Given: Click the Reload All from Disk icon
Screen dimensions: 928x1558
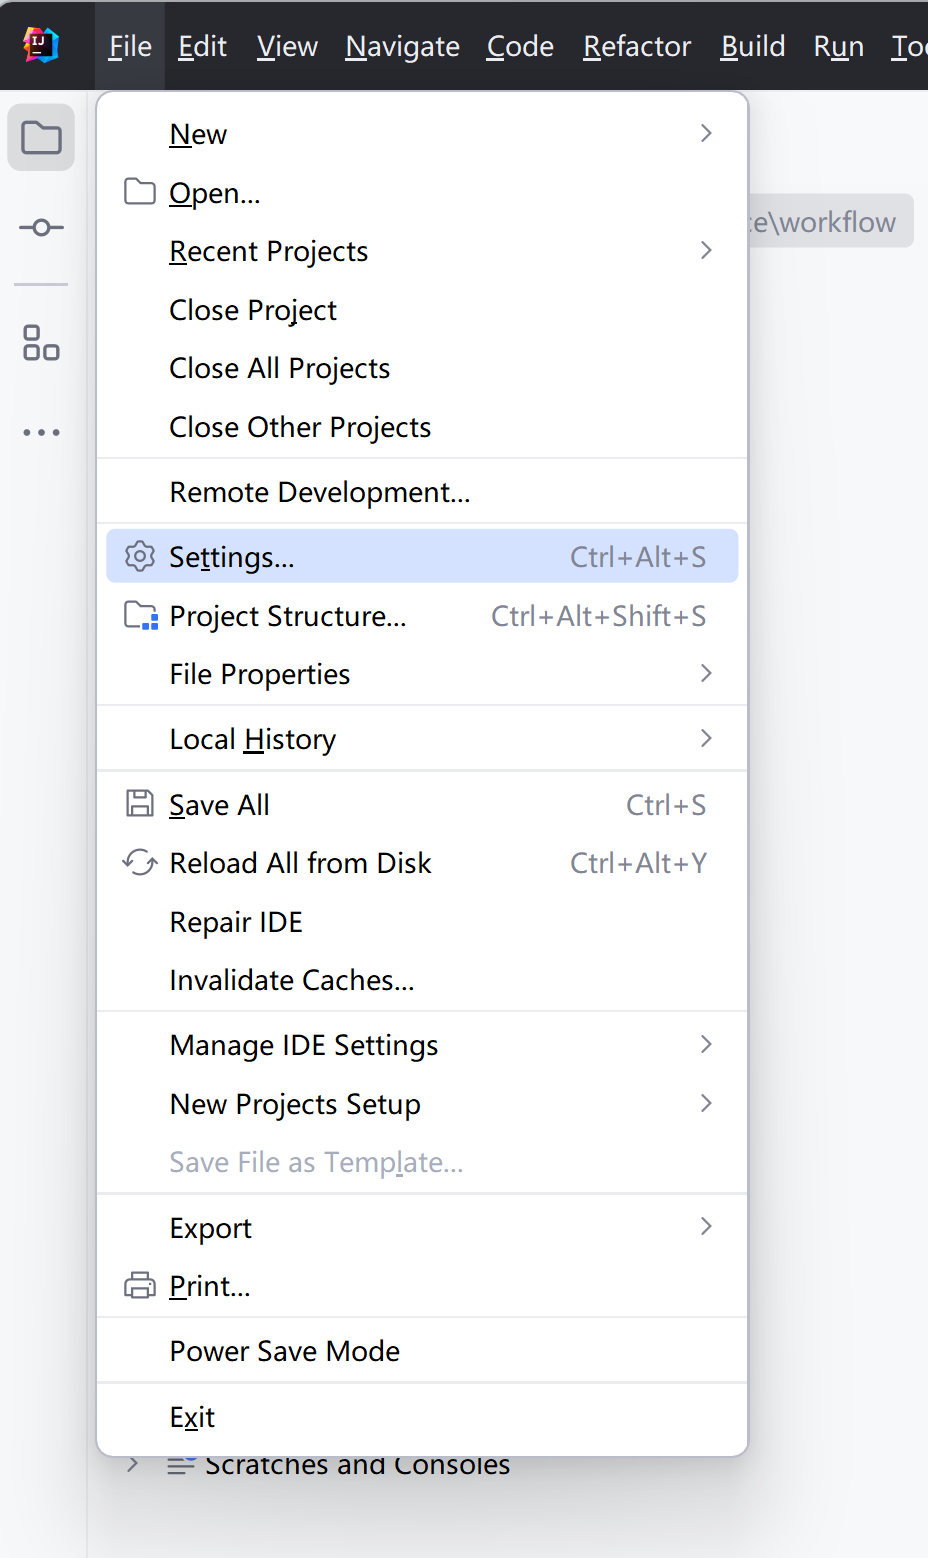Looking at the screenshot, I should pyautogui.click(x=140, y=862).
